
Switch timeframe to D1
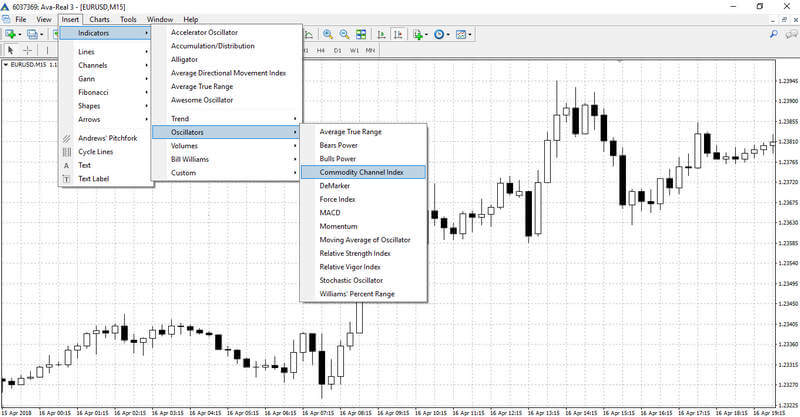pos(337,51)
